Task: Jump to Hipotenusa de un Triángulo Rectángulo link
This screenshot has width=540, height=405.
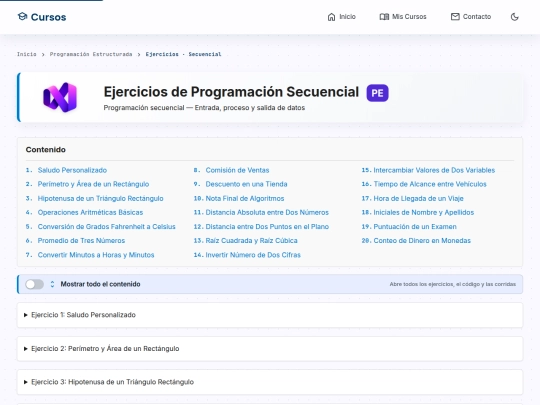Action: point(101,198)
